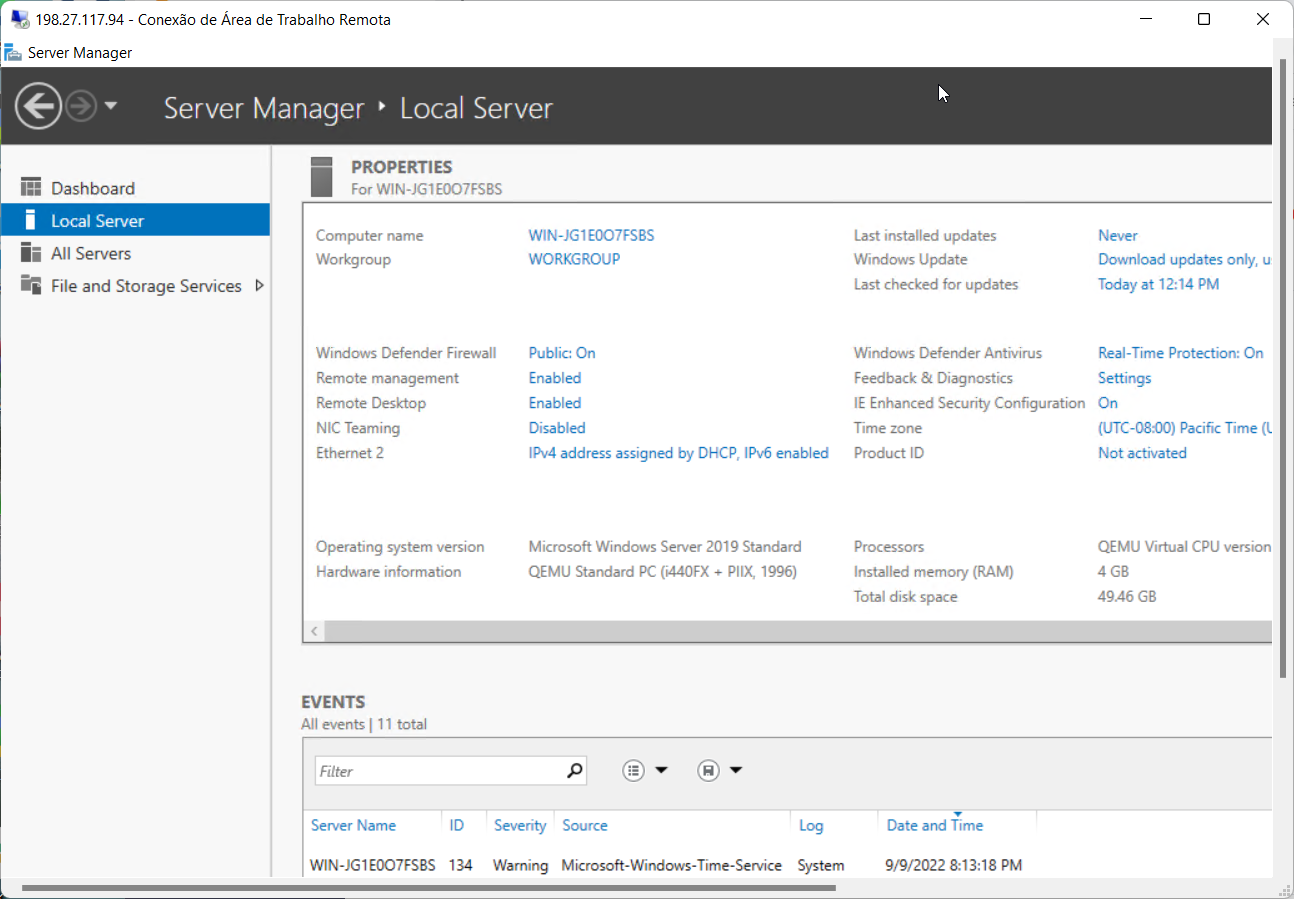The image size is (1294, 899).
Task: Maximize the Remote Desktop window
Action: tap(1204, 19)
